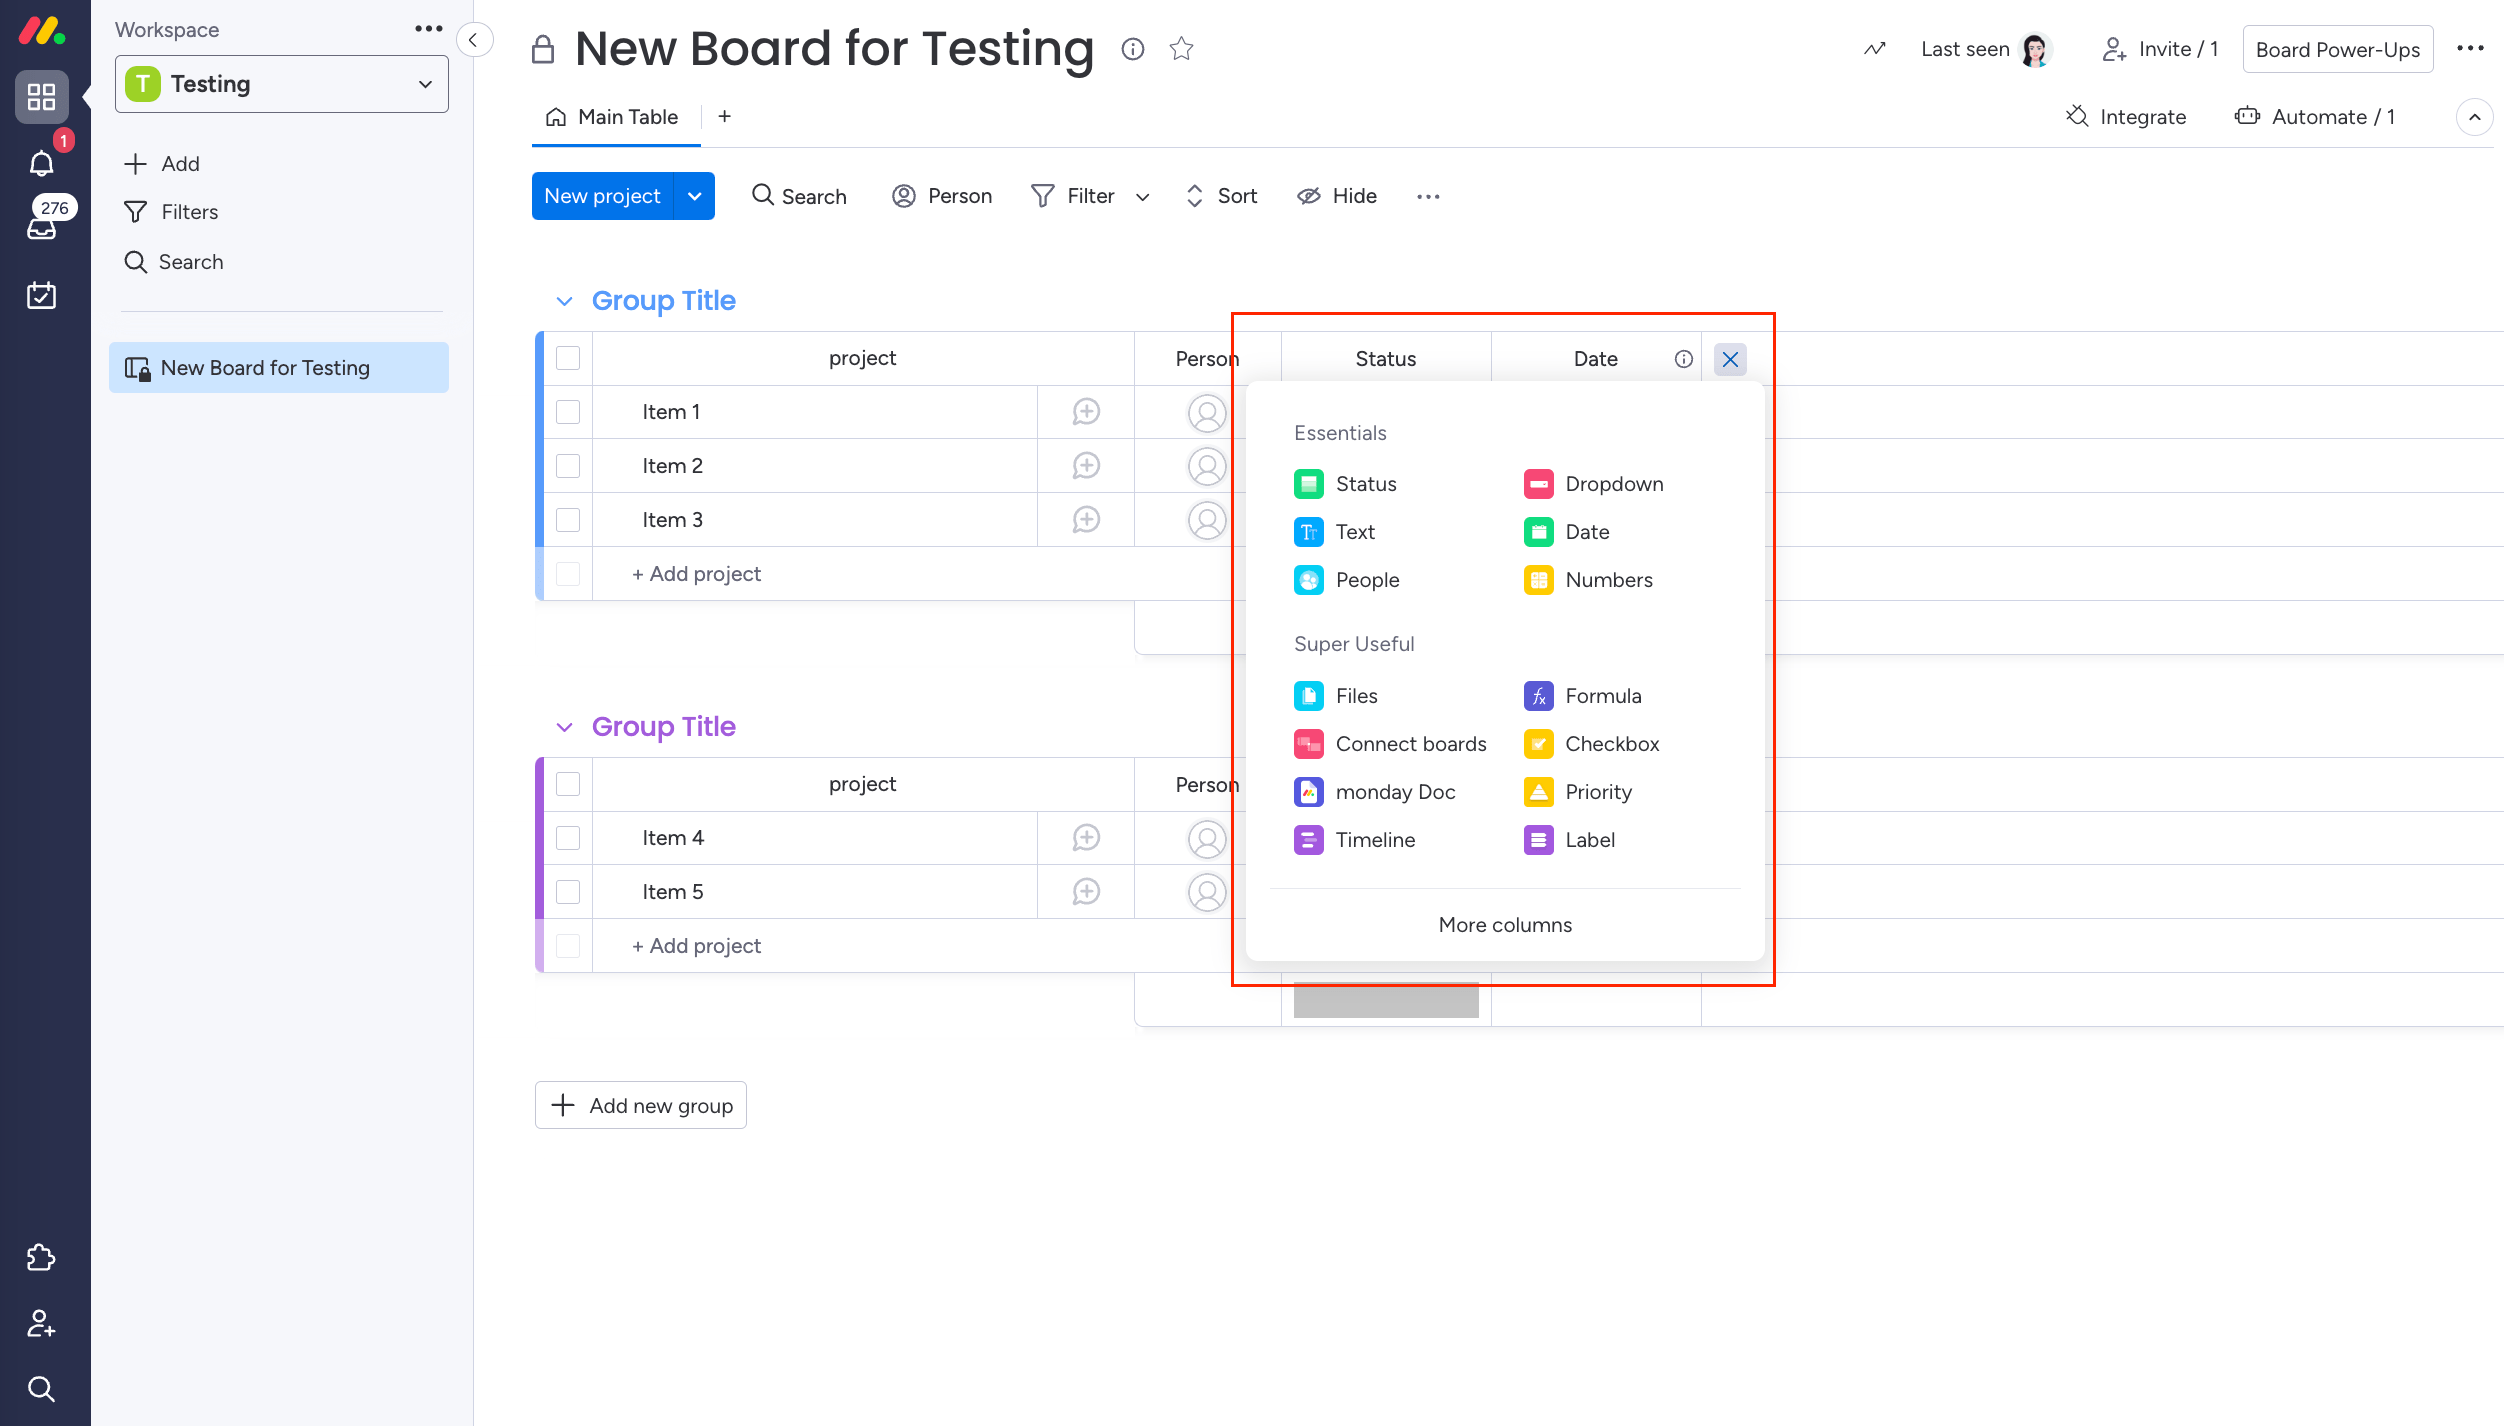The height and width of the screenshot is (1426, 2504).
Task: Click the Status column type icon
Action: (1309, 483)
